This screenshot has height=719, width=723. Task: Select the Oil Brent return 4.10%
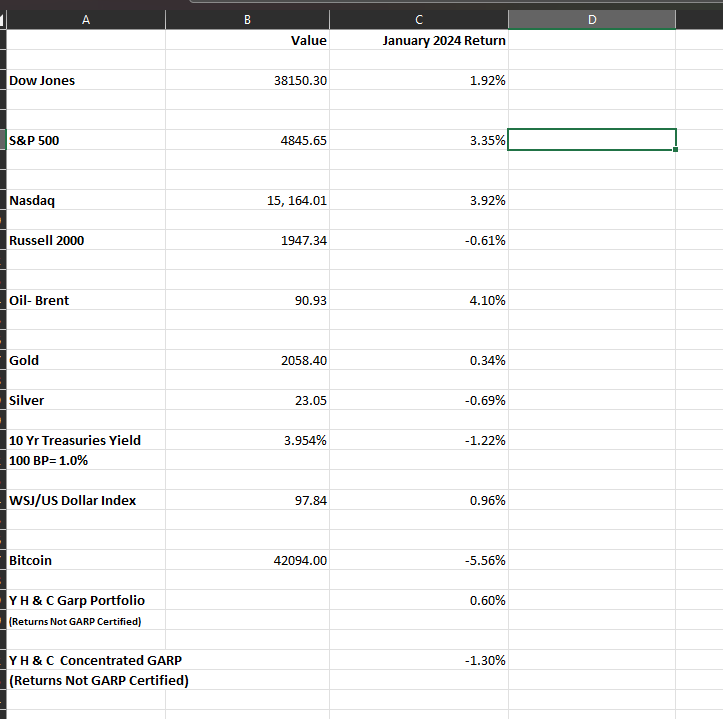point(419,300)
